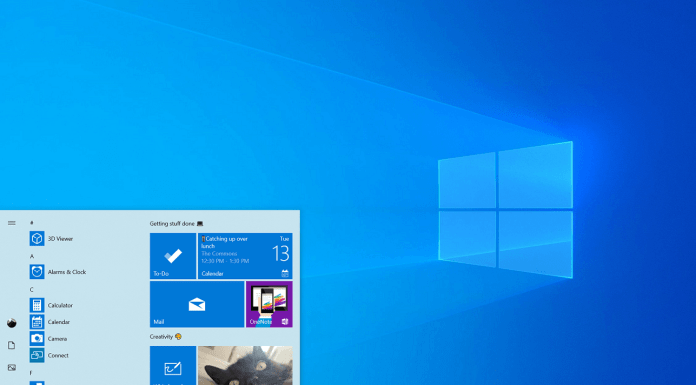Open the Mail tile
Viewport: 696px width, 385px height.
click(x=197, y=304)
